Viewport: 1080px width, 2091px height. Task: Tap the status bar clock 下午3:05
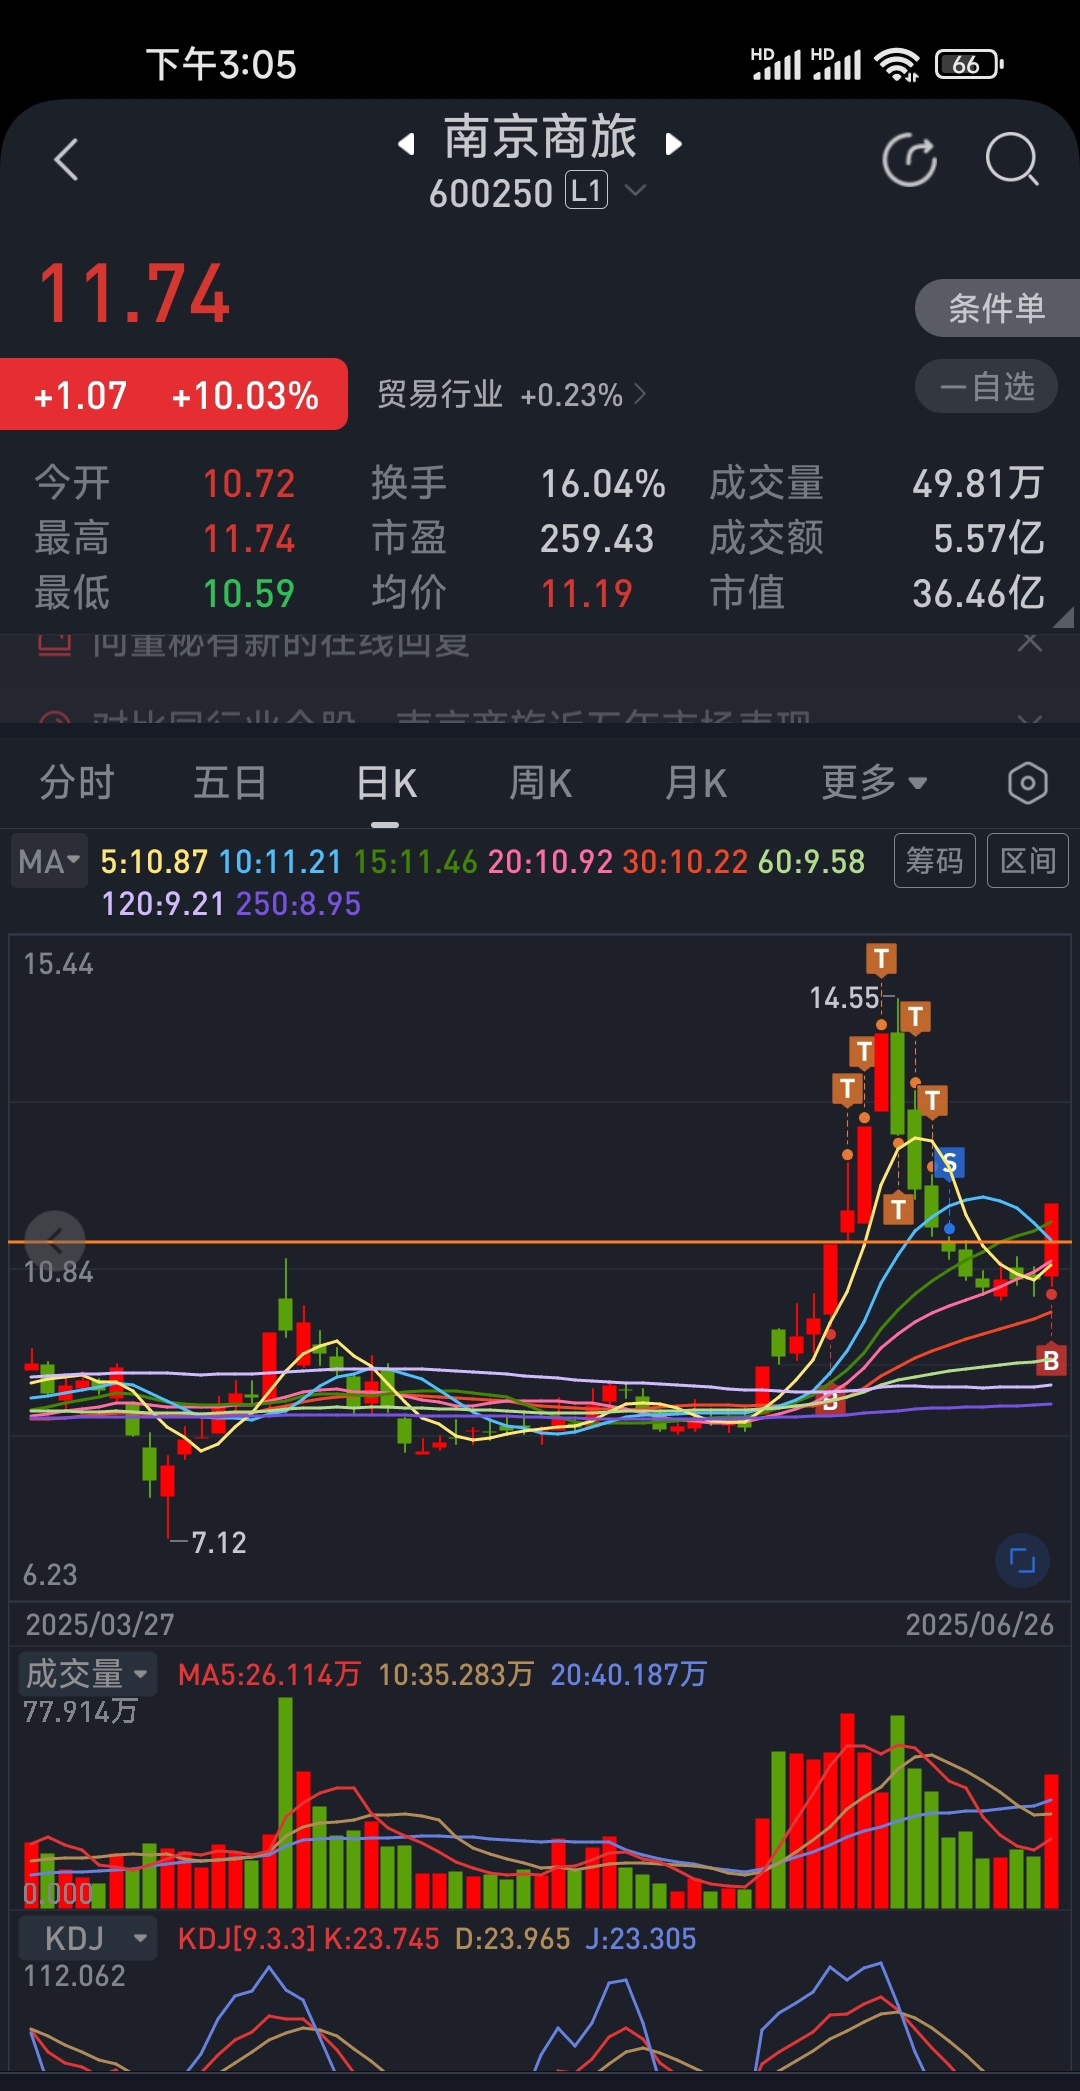pos(221,65)
